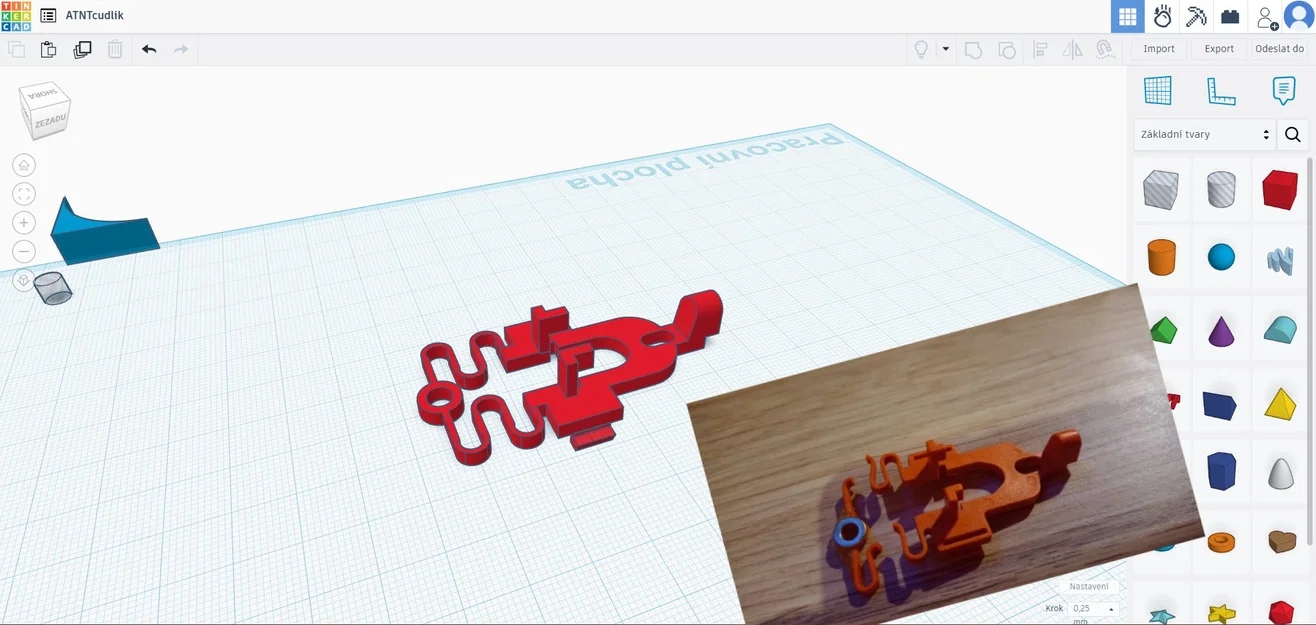Click the Home view button
Screen dimensions: 1316x625
click(x=24, y=165)
